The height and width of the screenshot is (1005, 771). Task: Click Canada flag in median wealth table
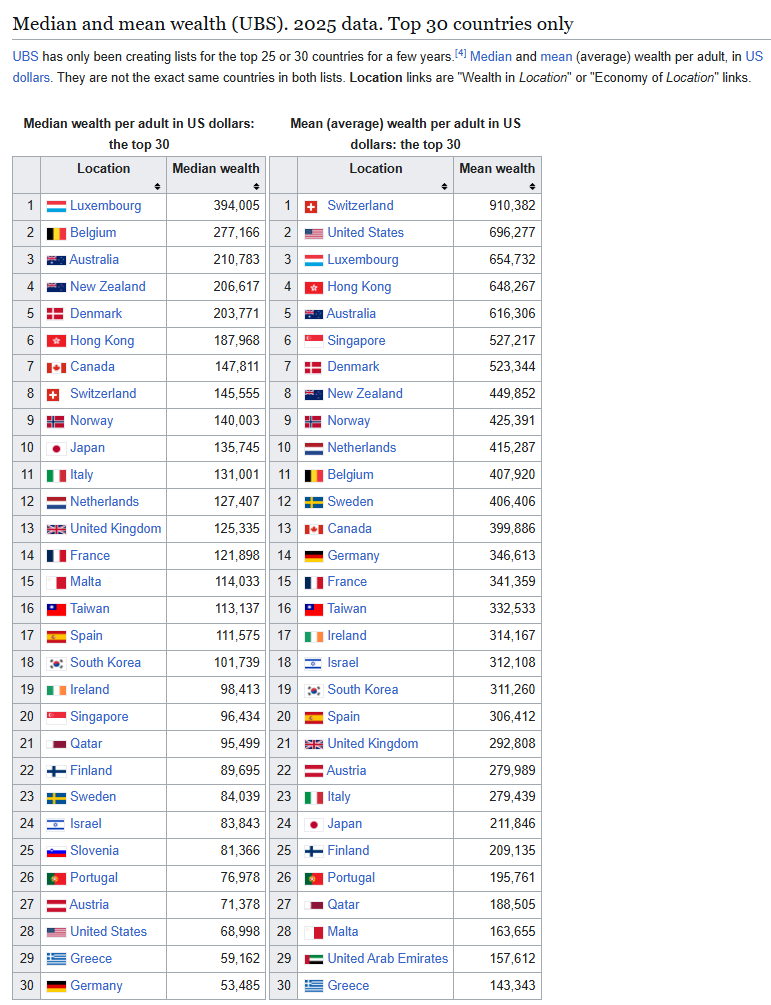tap(56, 368)
